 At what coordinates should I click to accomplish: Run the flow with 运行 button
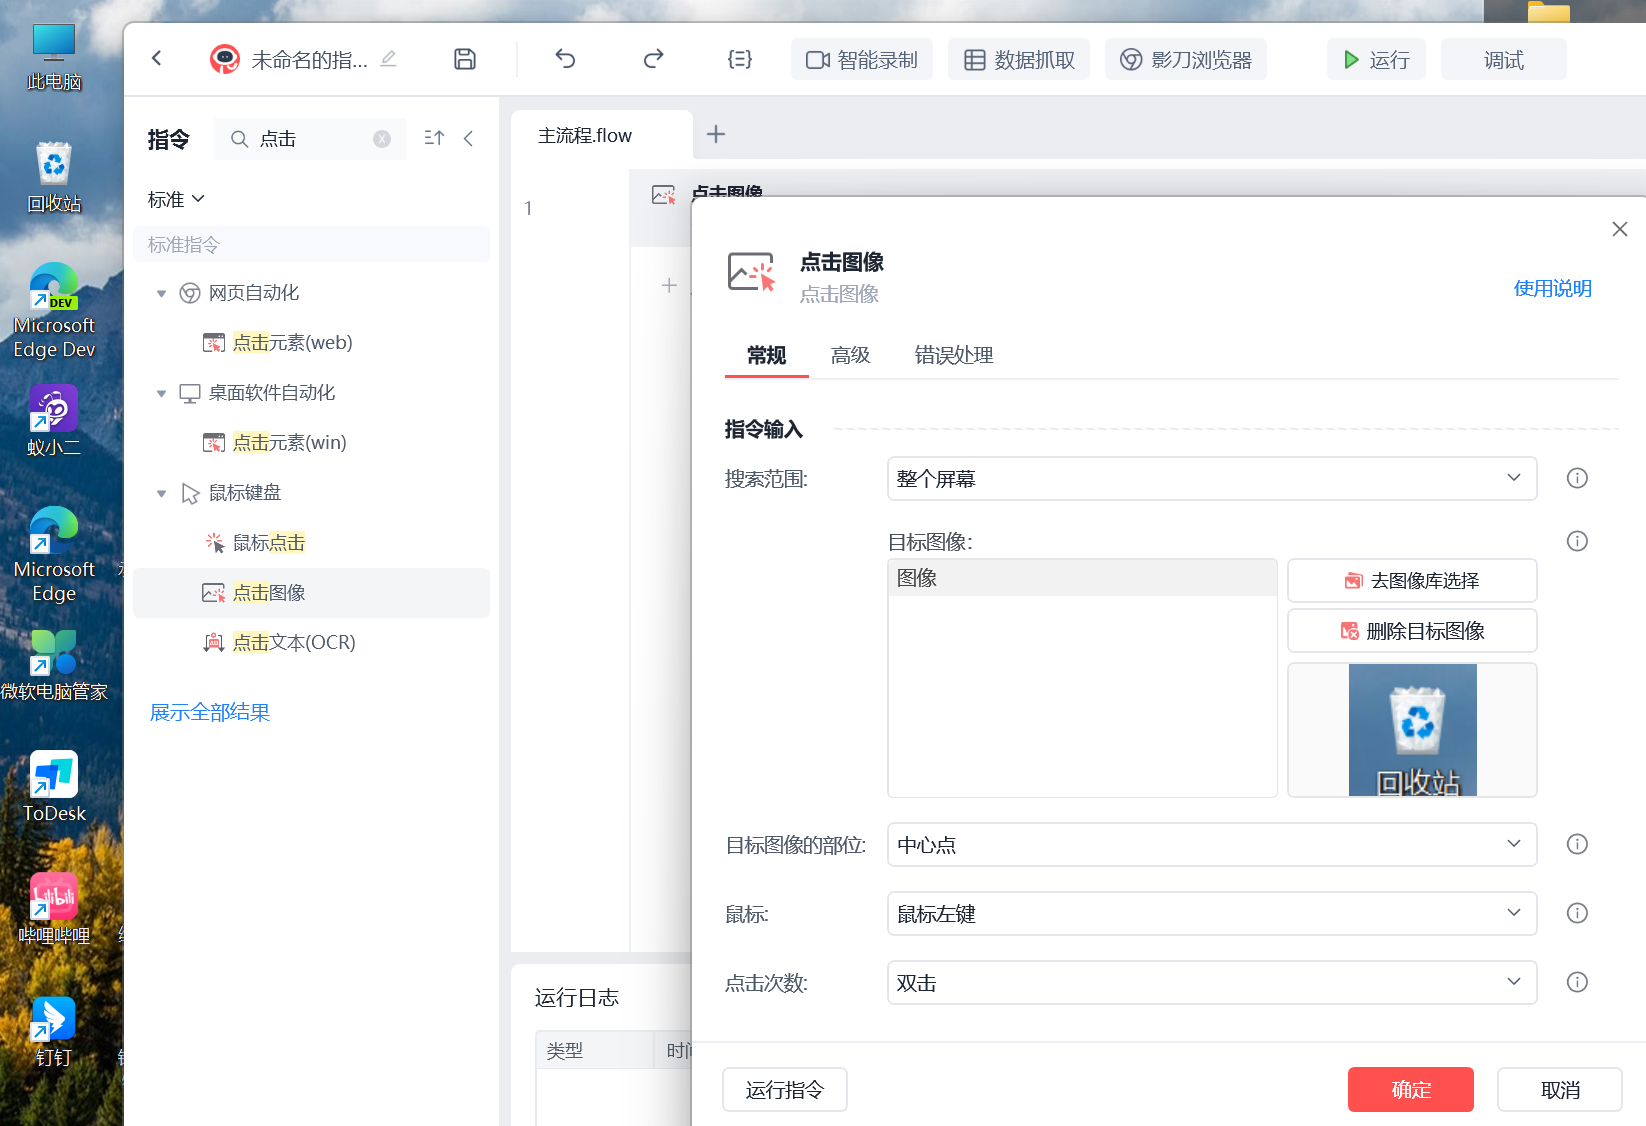click(1376, 60)
